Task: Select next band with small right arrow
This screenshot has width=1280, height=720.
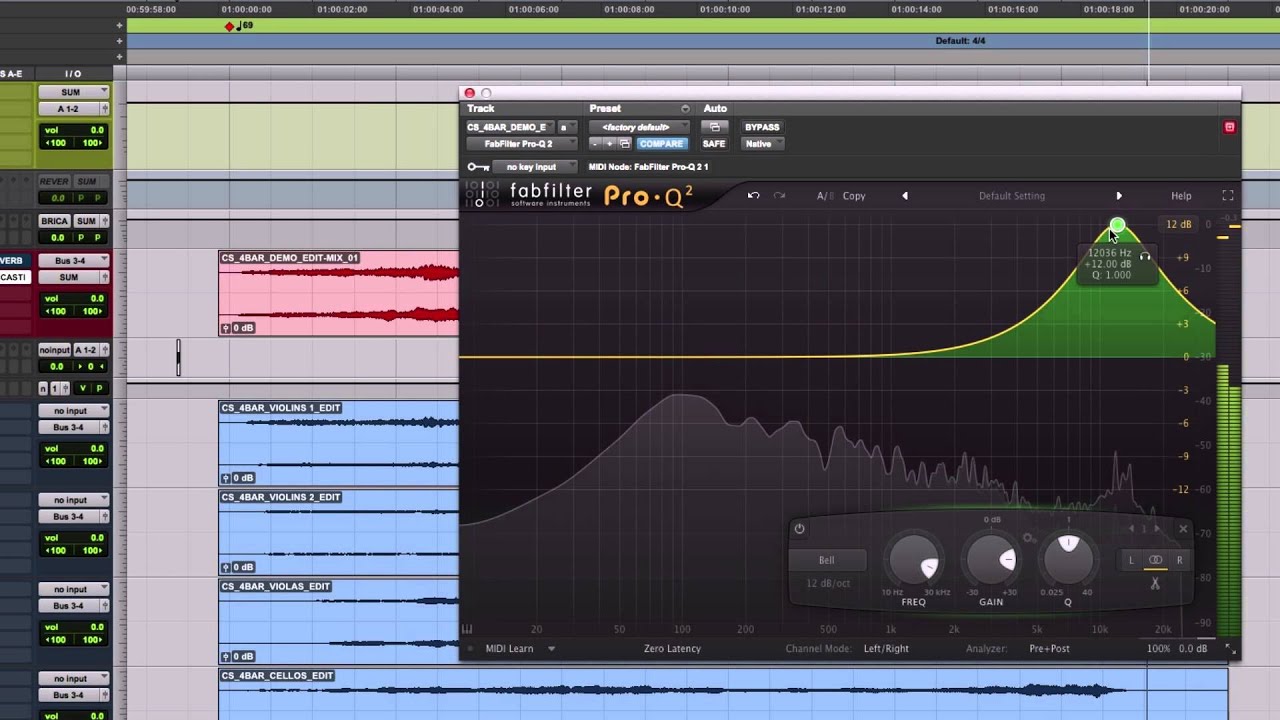Action: tap(1157, 529)
